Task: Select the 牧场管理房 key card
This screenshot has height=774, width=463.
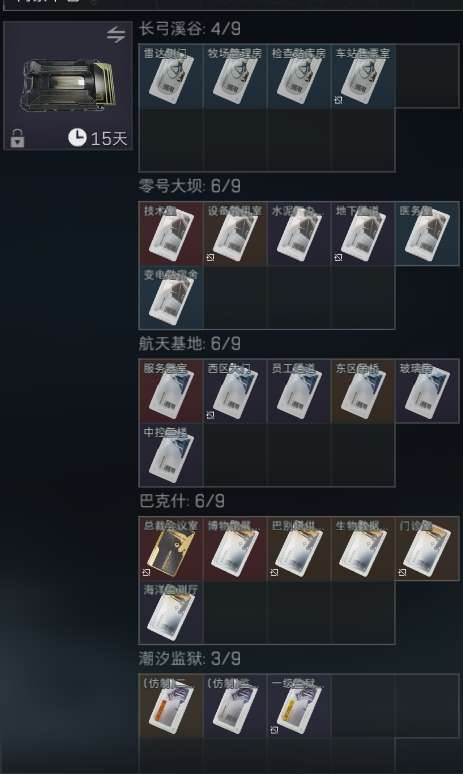Action: (235, 76)
